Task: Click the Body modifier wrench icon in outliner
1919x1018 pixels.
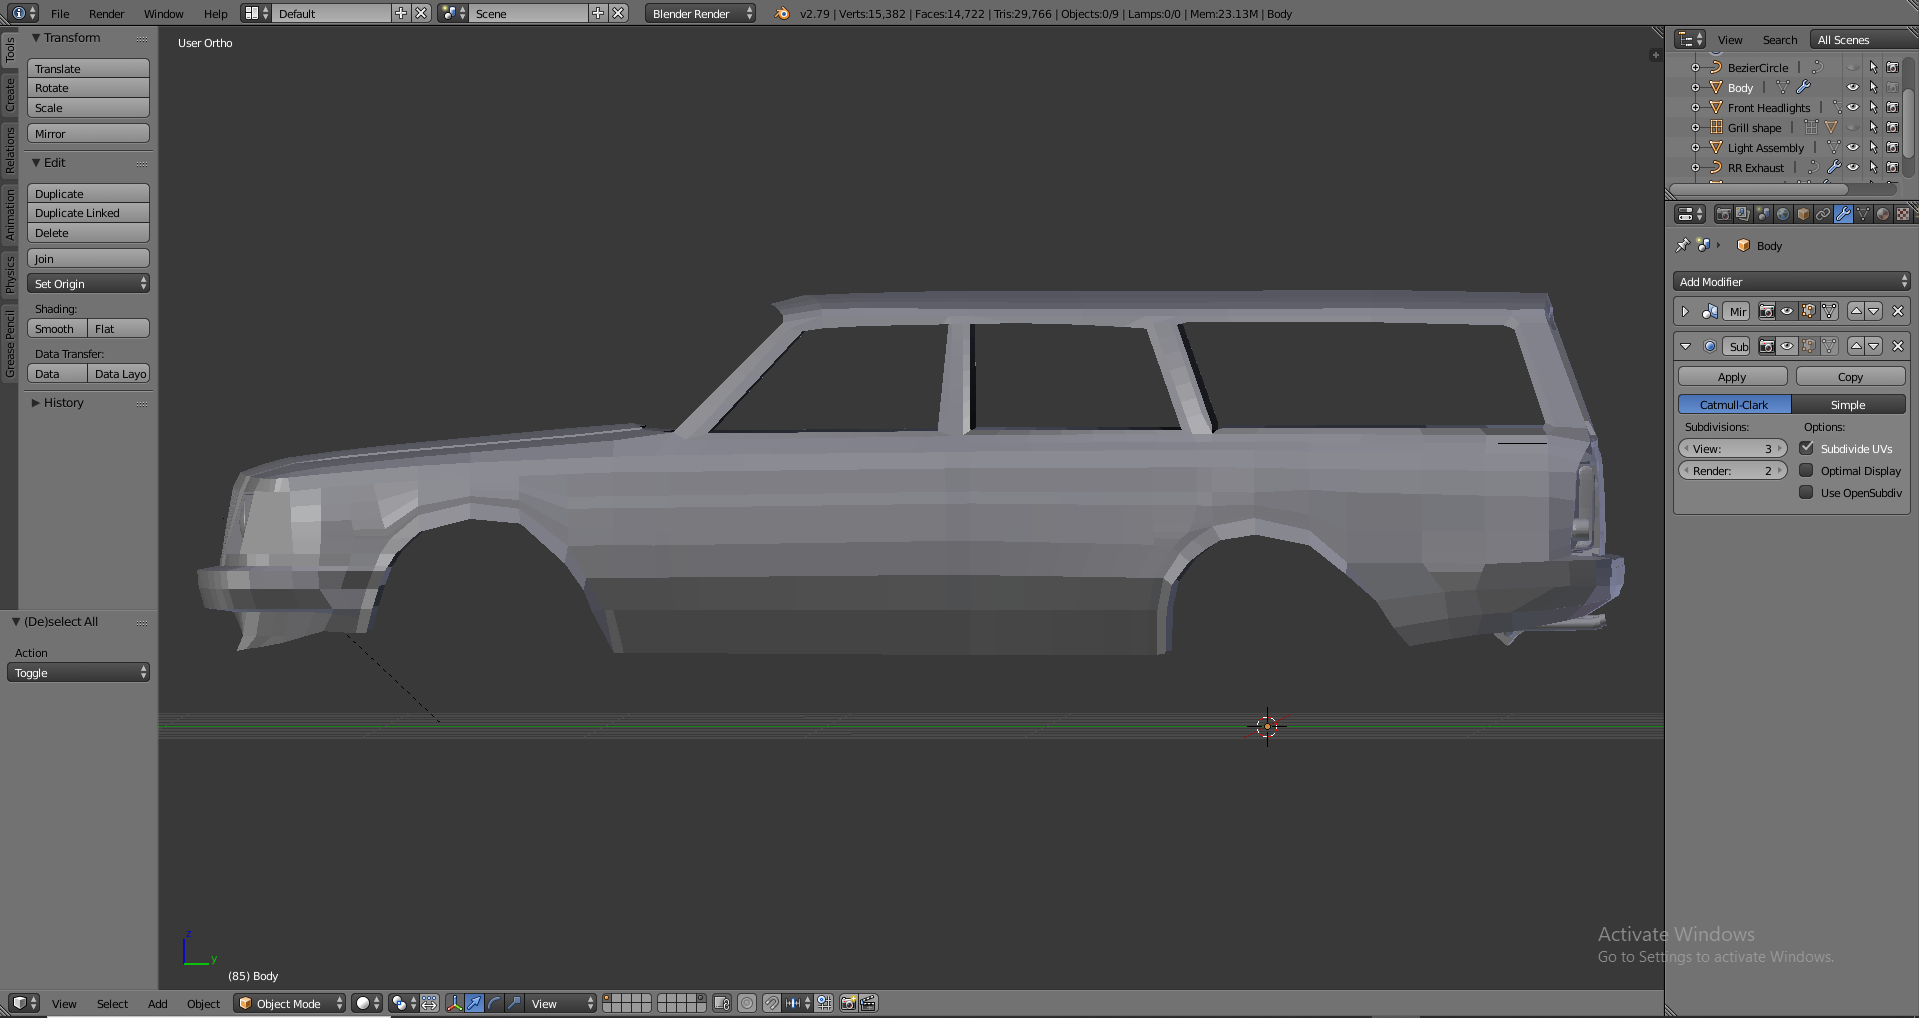Action: (1804, 88)
